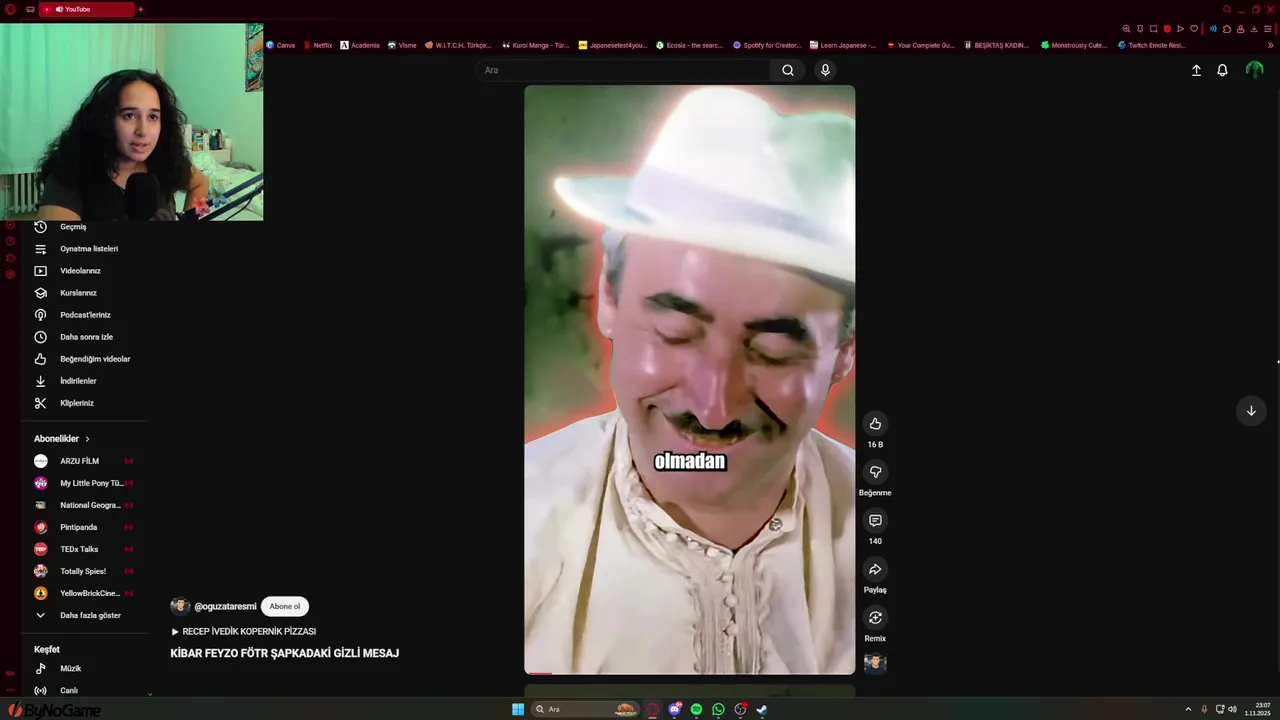Open the Twitch Emote Resi... bookmark
This screenshot has width=1280, height=720.
click(x=1152, y=45)
